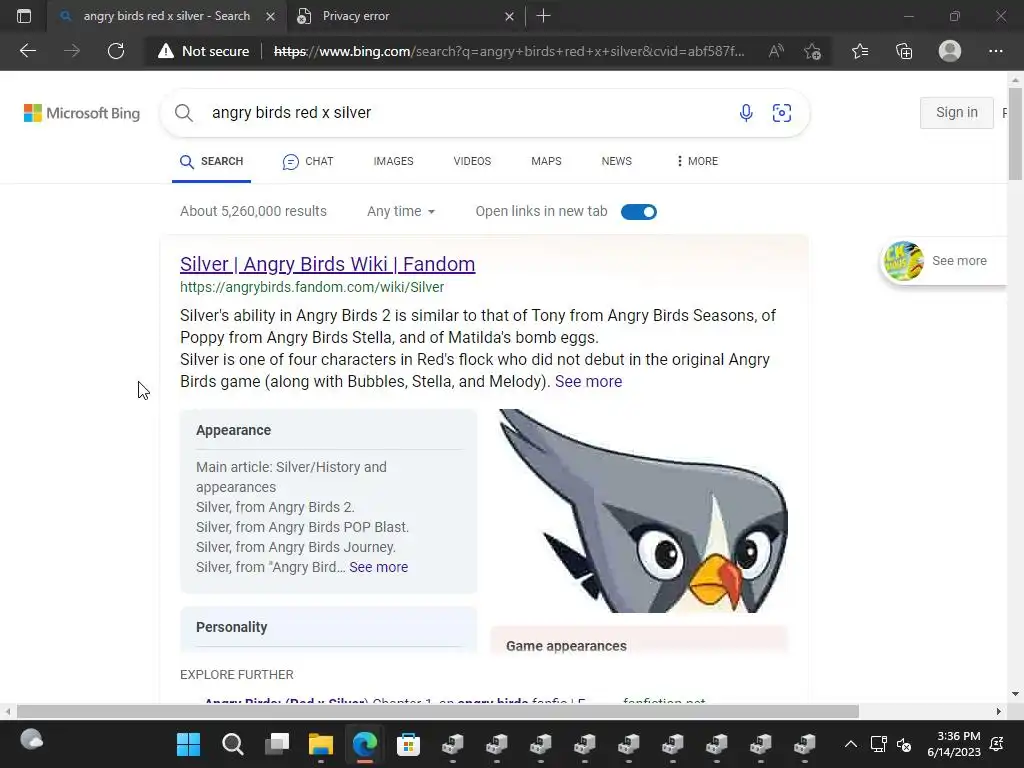
Task: Close the Privacy error tab
Action: (509, 16)
